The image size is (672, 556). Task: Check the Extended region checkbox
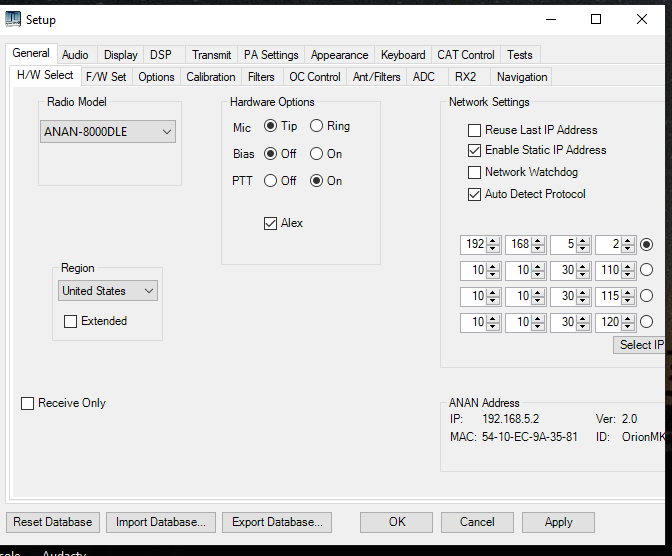pyautogui.click(x=70, y=322)
